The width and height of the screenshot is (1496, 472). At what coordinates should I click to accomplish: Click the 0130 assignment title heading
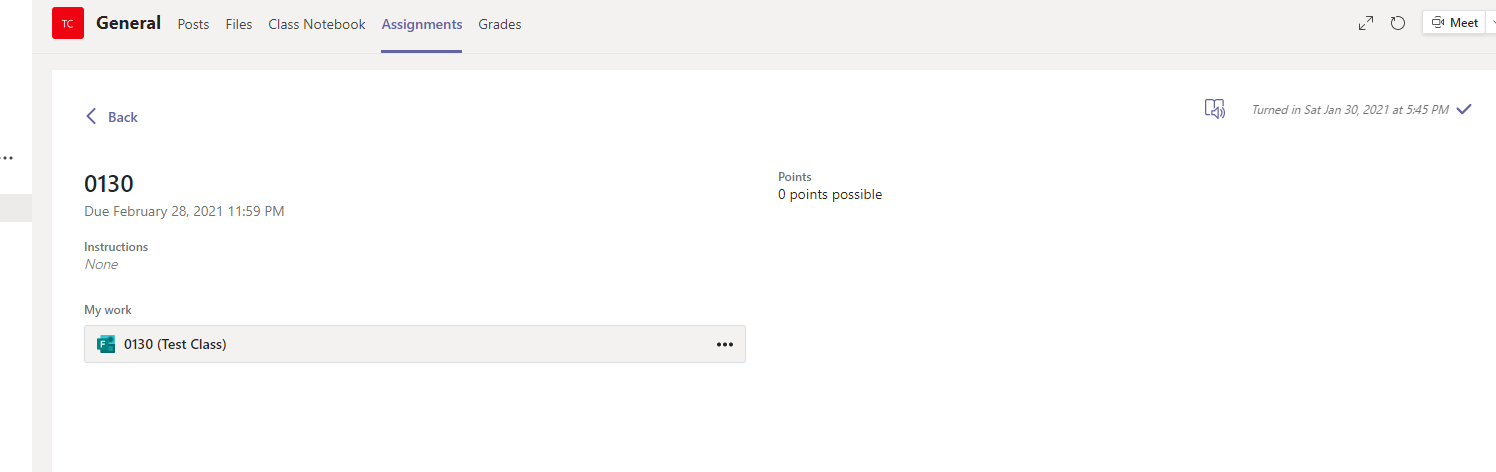tap(109, 184)
